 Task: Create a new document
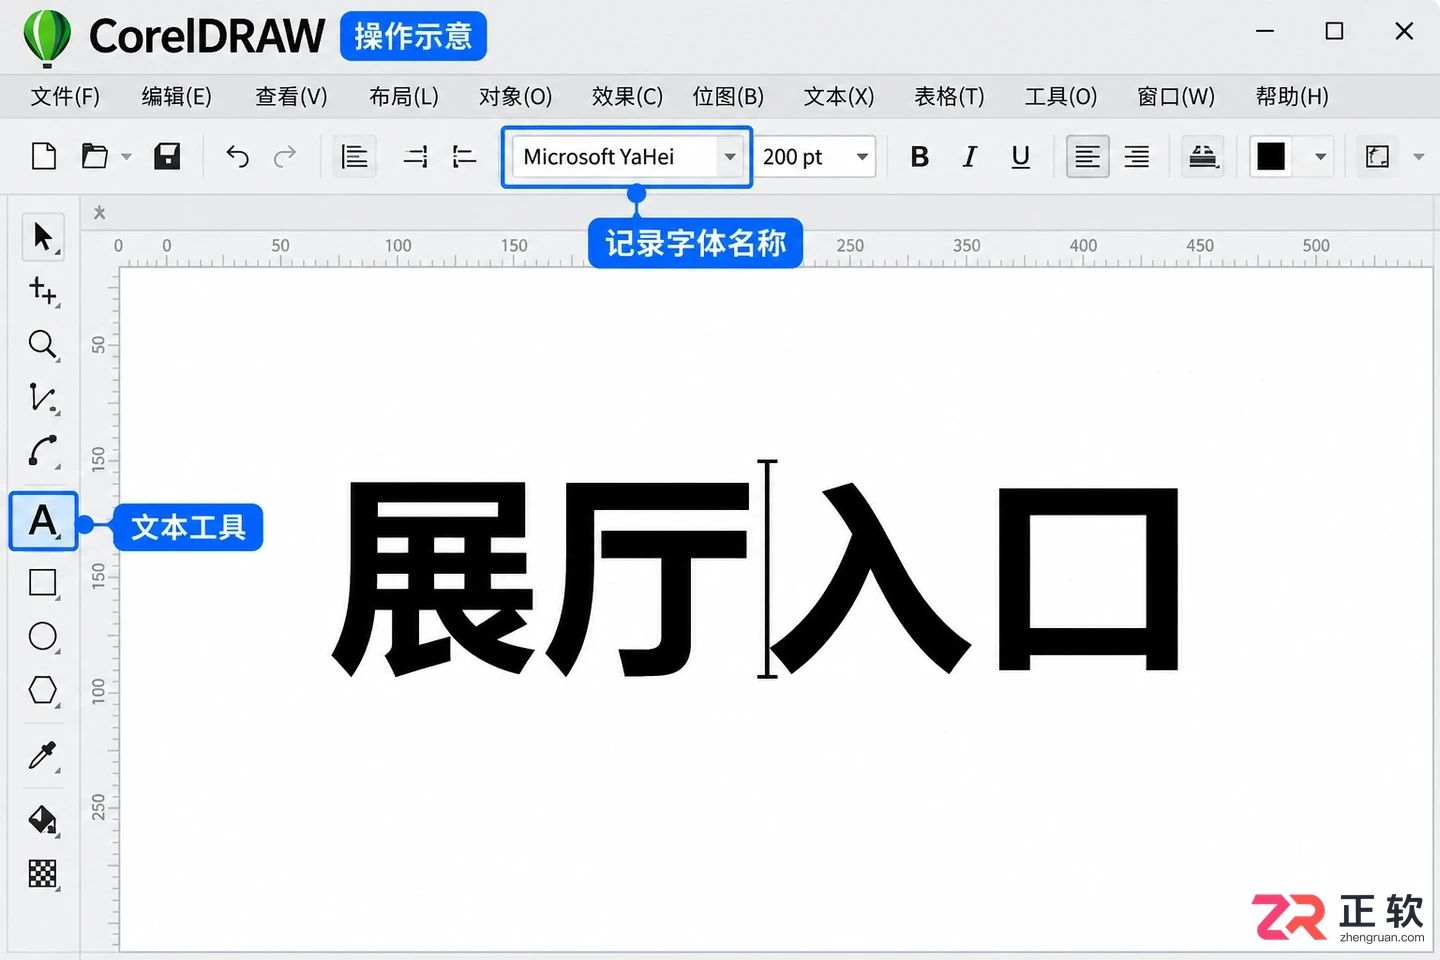tap(44, 157)
